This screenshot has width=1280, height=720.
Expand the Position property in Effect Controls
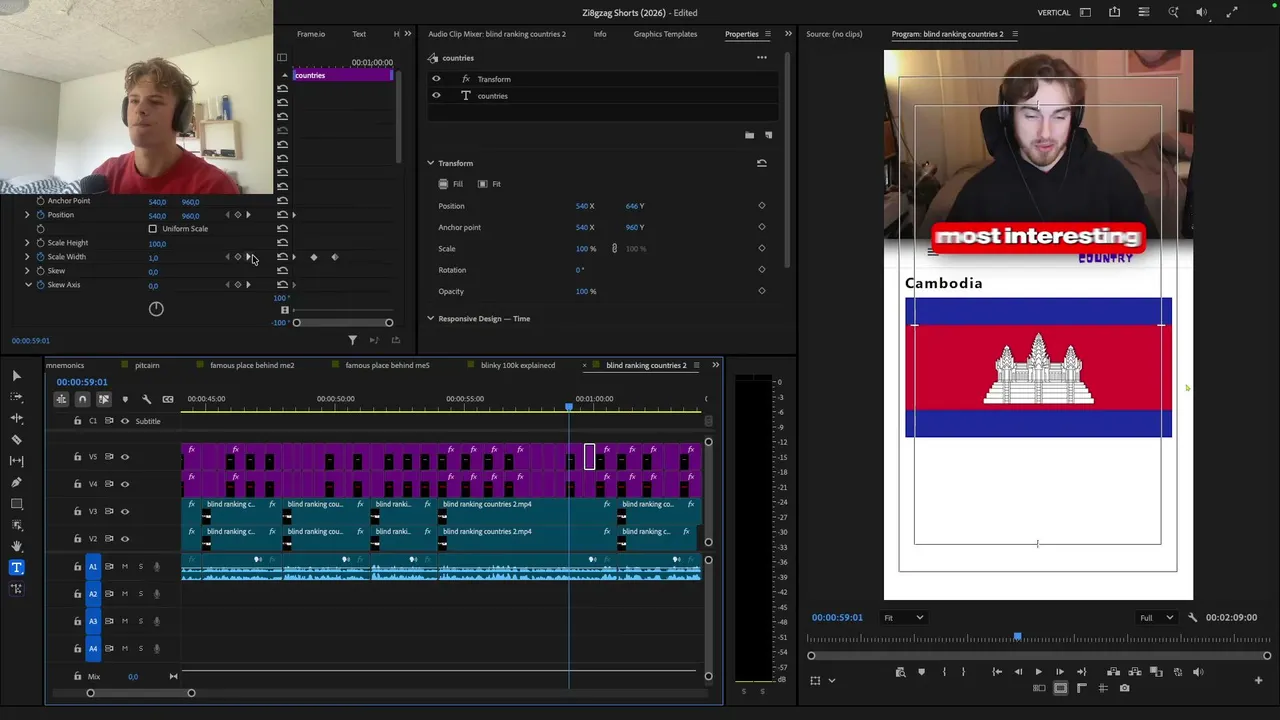(27, 215)
